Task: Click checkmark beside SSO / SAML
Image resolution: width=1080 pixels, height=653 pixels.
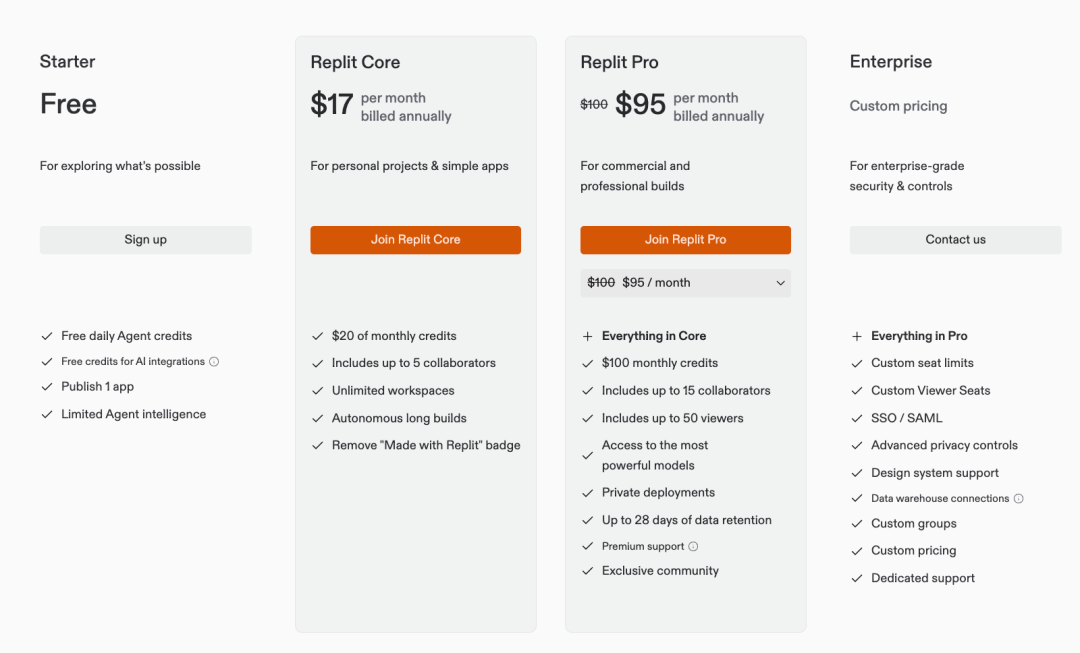Action: (x=857, y=419)
